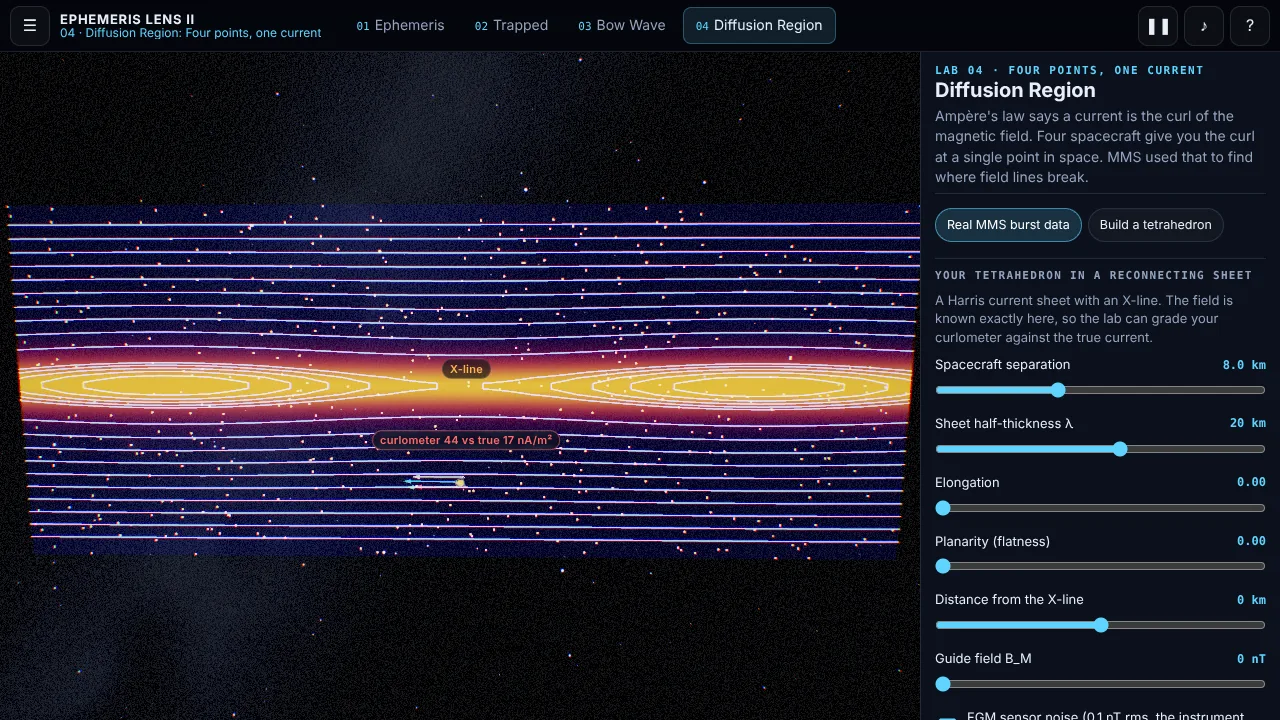The width and height of the screenshot is (1280, 720).
Task: Adjust the Distance from the X-line slider
Action: (1100, 625)
